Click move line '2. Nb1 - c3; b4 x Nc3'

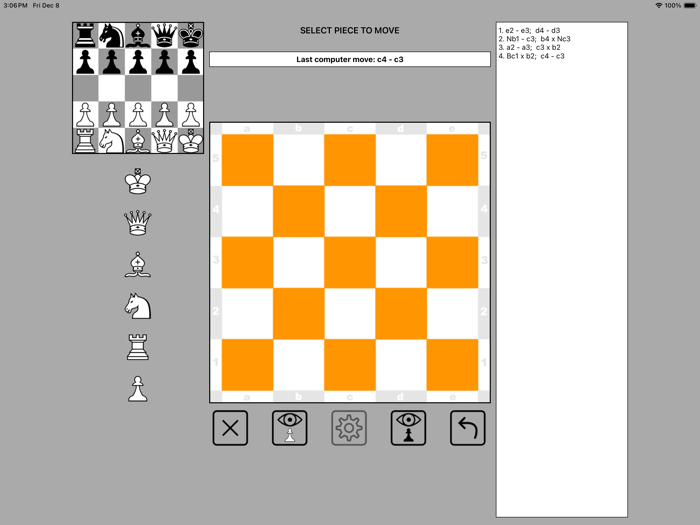coord(534,39)
